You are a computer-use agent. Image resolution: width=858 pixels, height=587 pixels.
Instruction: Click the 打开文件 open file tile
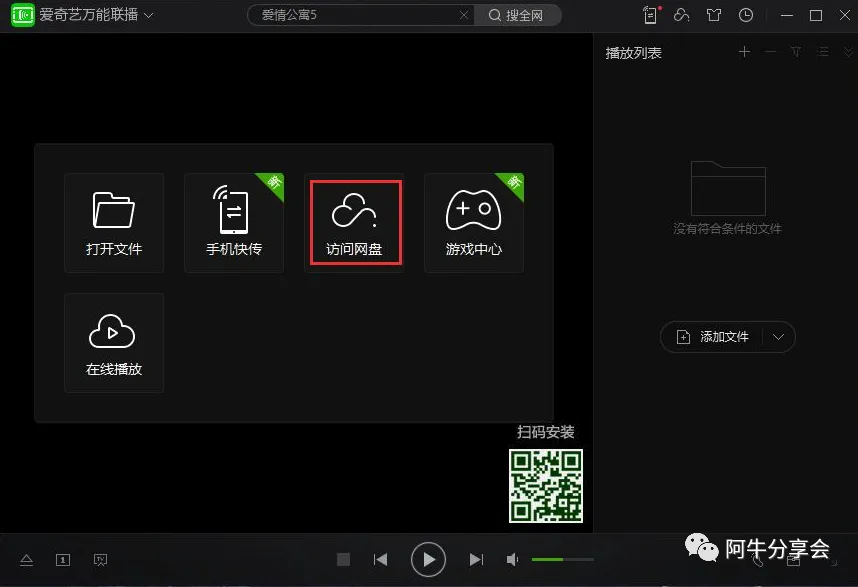coord(114,223)
